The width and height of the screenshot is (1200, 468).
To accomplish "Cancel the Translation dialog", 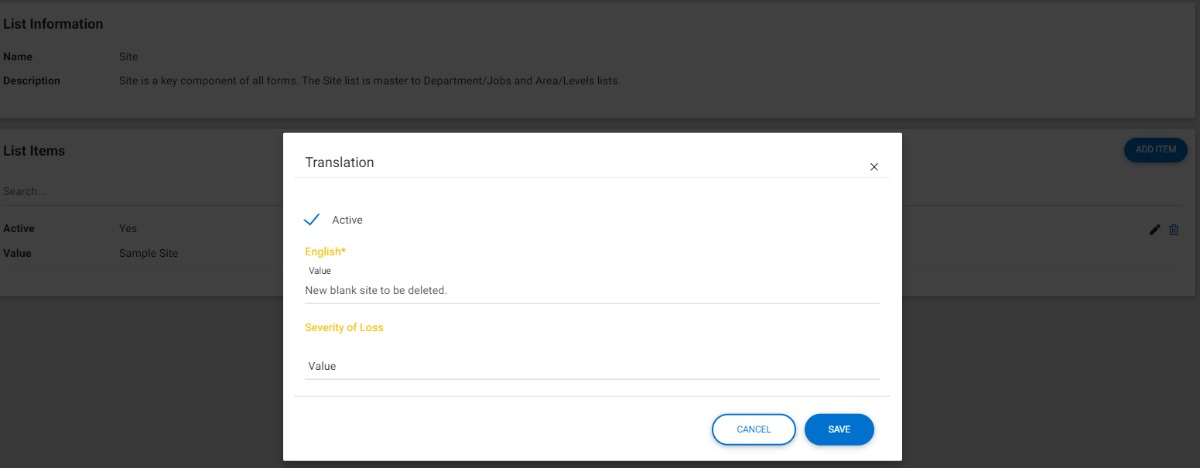I will coord(754,429).
